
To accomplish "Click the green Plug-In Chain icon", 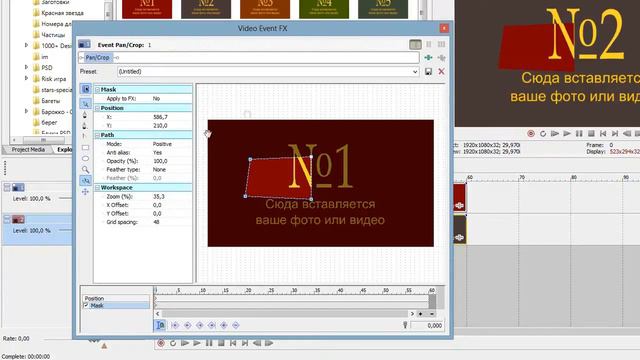I will click(x=428, y=58).
